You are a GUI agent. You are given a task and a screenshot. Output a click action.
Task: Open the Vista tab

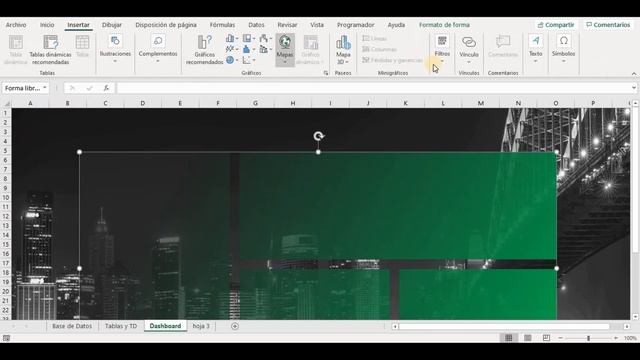click(317, 25)
